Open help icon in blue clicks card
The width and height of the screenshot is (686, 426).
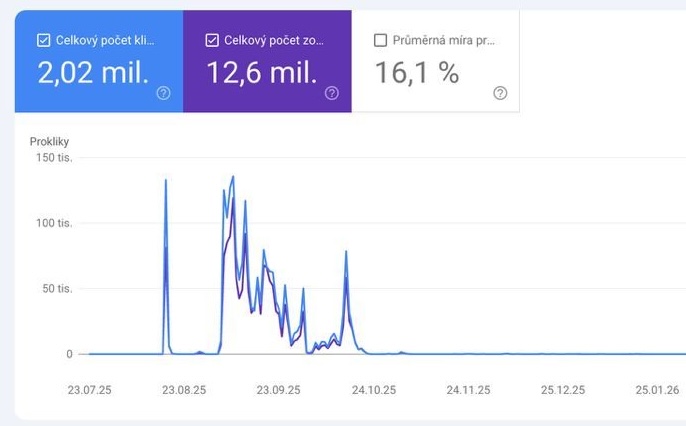[x=164, y=93]
